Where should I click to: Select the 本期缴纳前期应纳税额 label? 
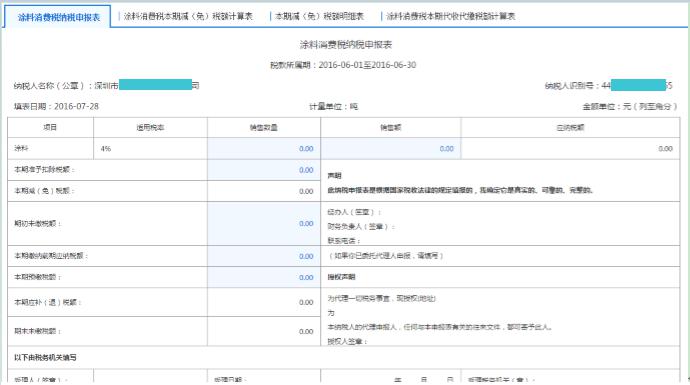click(51, 256)
